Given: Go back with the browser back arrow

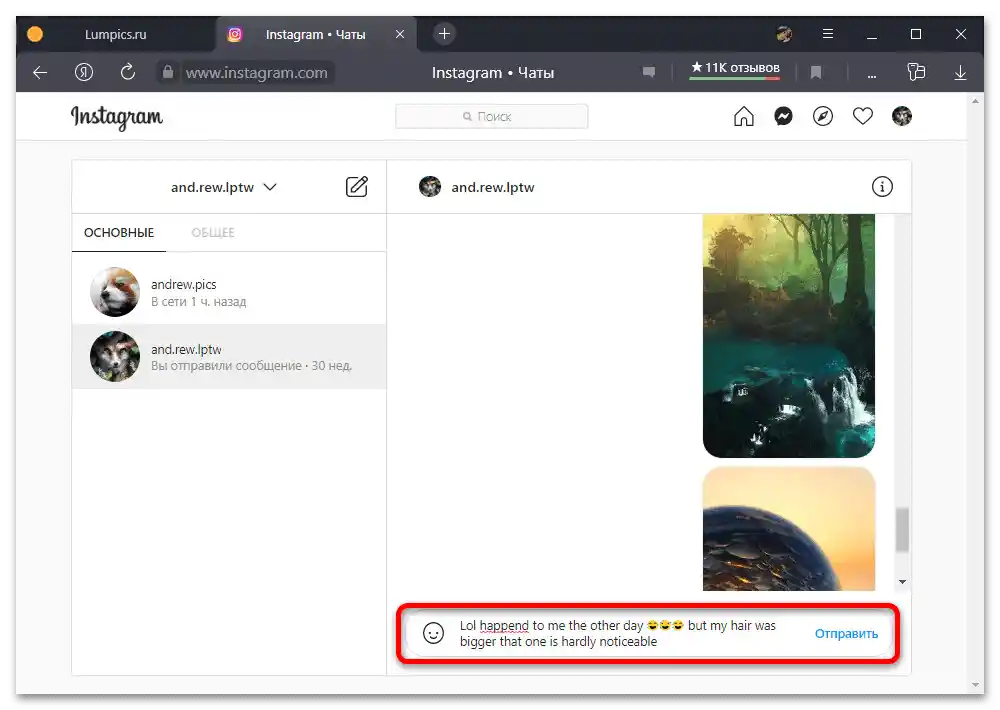Looking at the screenshot, I should coord(40,73).
